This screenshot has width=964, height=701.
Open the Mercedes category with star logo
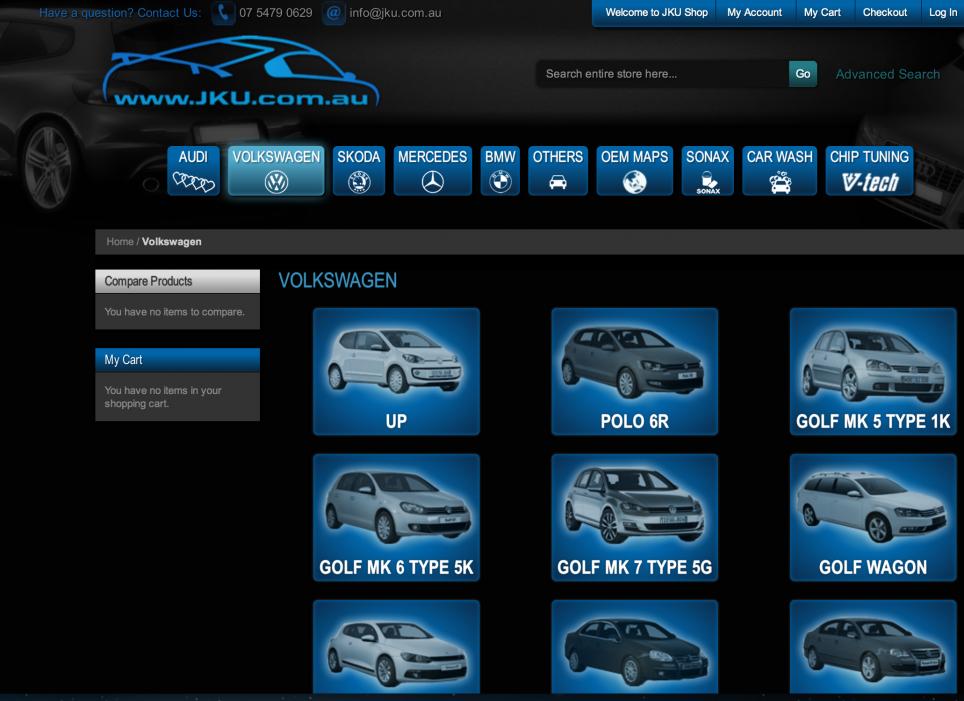click(x=432, y=171)
